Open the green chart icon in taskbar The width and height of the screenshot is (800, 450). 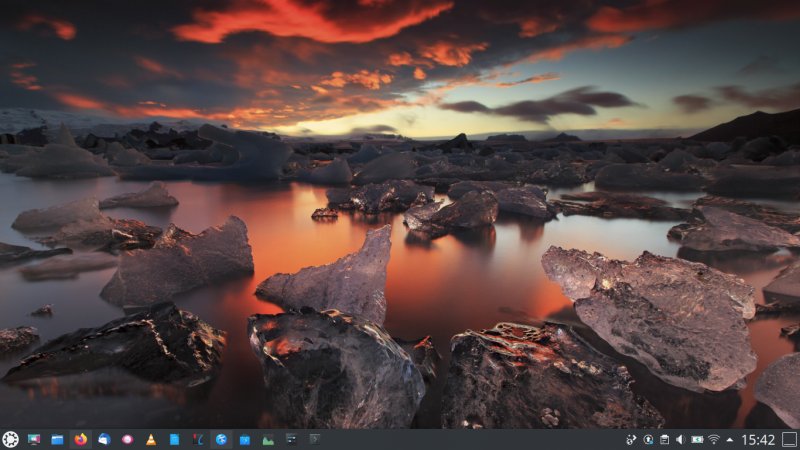point(268,439)
